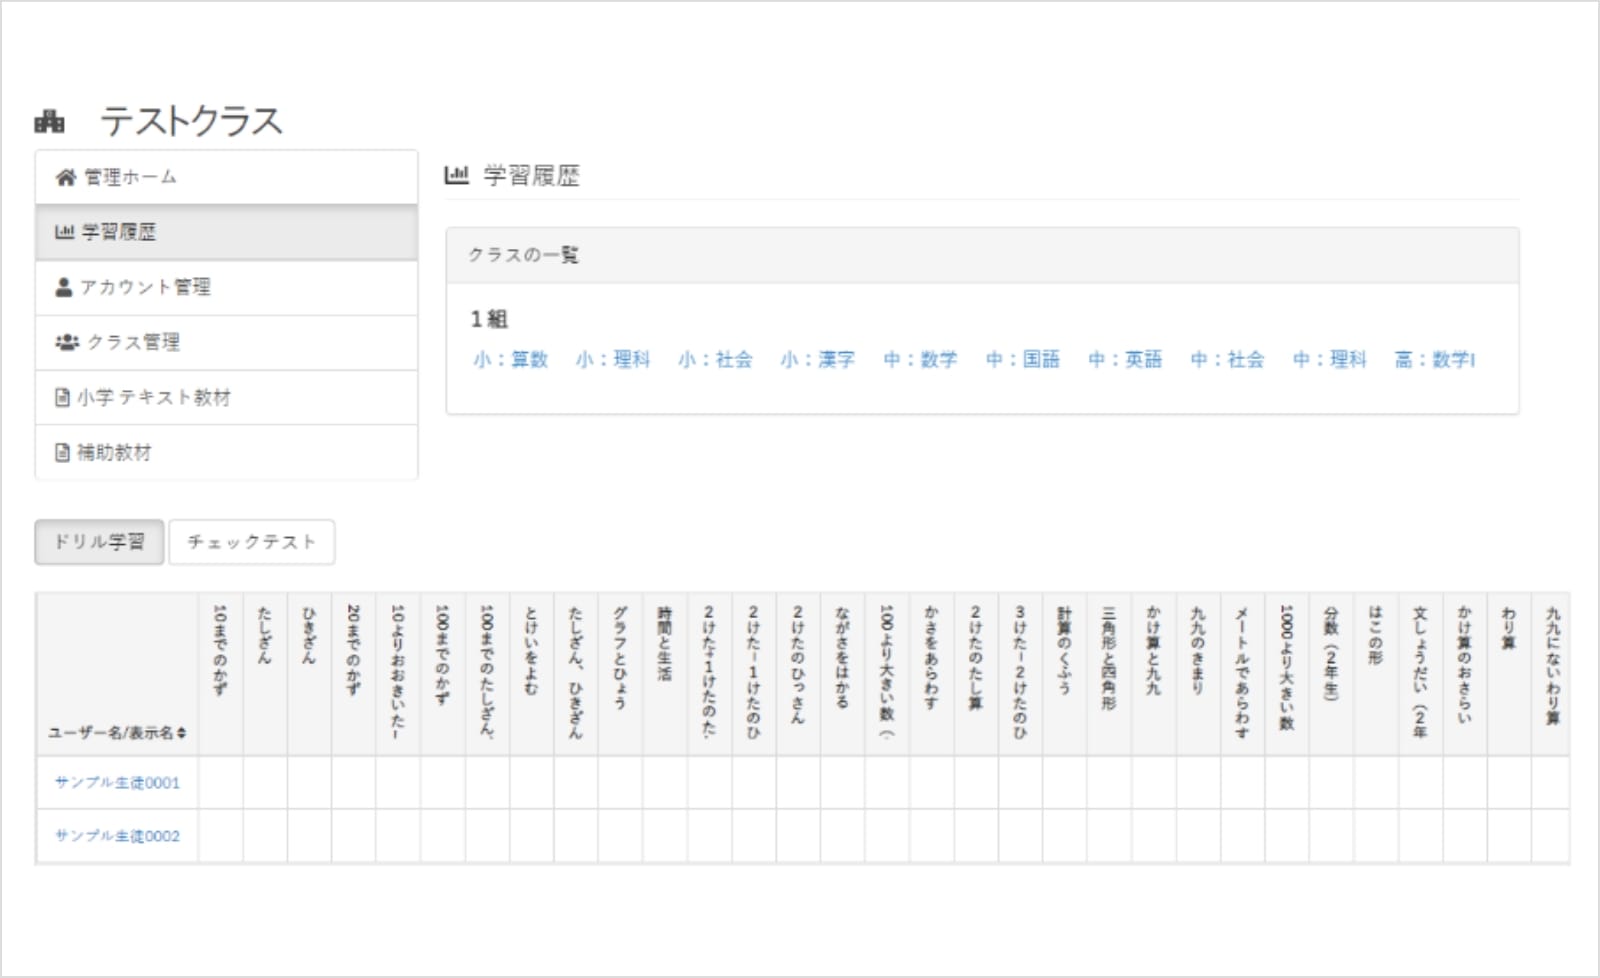Click the building icon next to テストクラス
The height and width of the screenshot is (978, 1600).
point(50,122)
